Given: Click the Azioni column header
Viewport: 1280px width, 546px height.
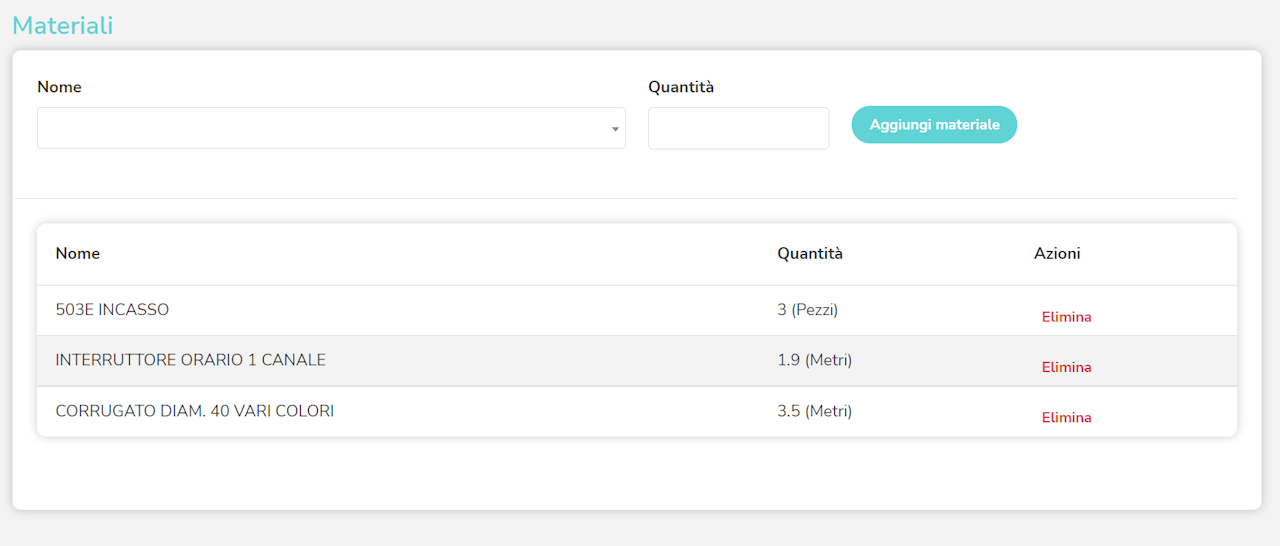Looking at the screenshot, I should (1057, 254).
